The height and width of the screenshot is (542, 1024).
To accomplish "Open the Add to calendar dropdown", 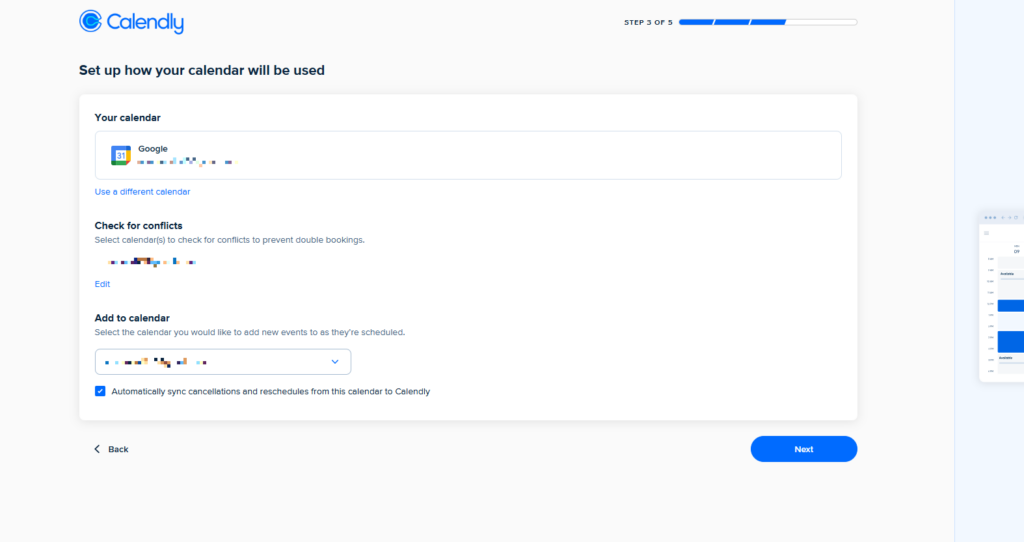I will [222, 361].
